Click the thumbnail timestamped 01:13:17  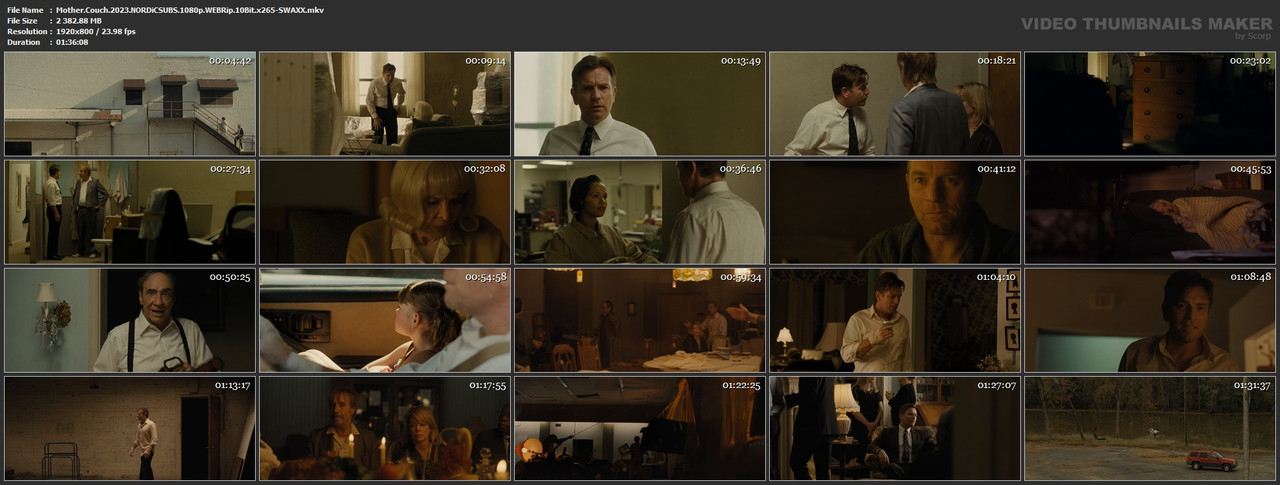(x=129, y=428)
